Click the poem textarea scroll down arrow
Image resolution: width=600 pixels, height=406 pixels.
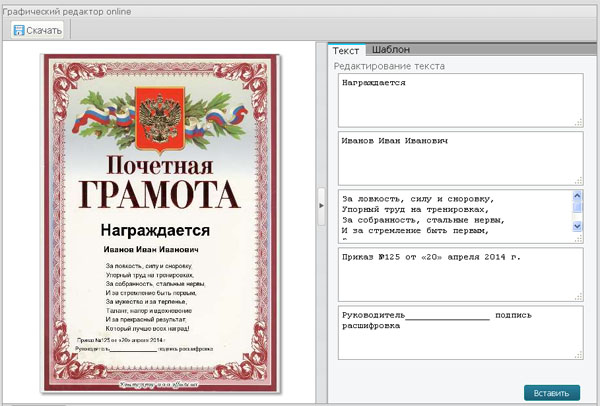(x=577, y=226)
